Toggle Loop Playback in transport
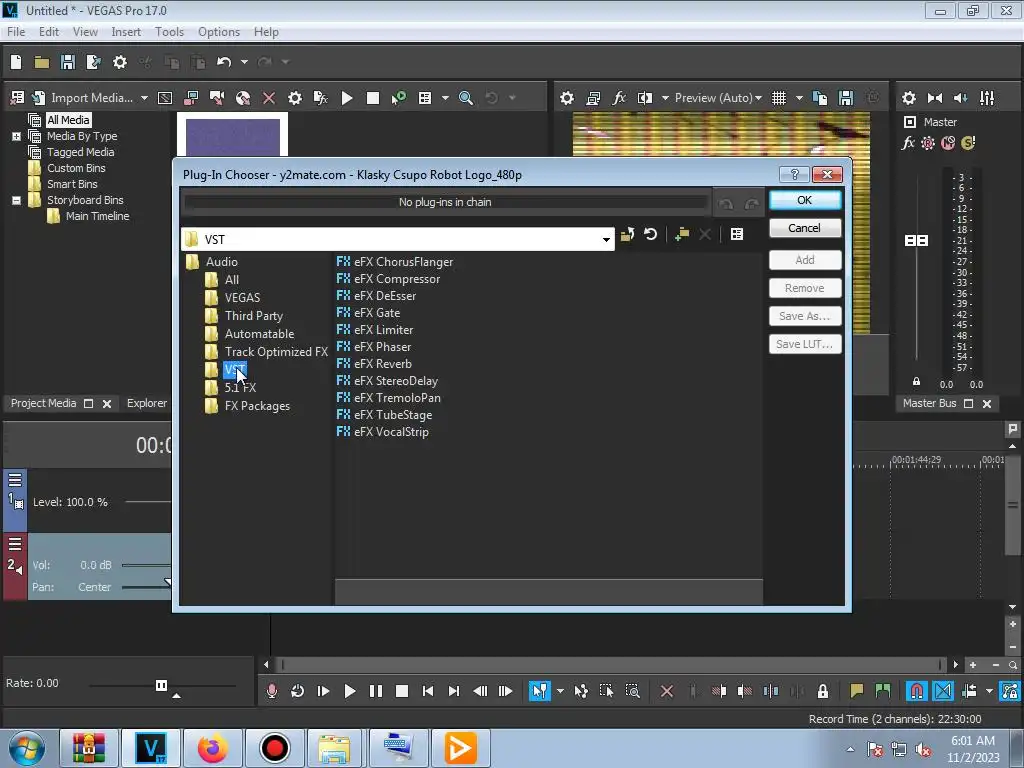This screenshot has height=768, width=1024. (x=298, y=691)
